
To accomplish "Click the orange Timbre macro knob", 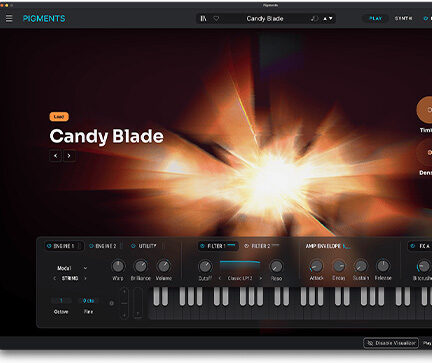I will (426, 110).
